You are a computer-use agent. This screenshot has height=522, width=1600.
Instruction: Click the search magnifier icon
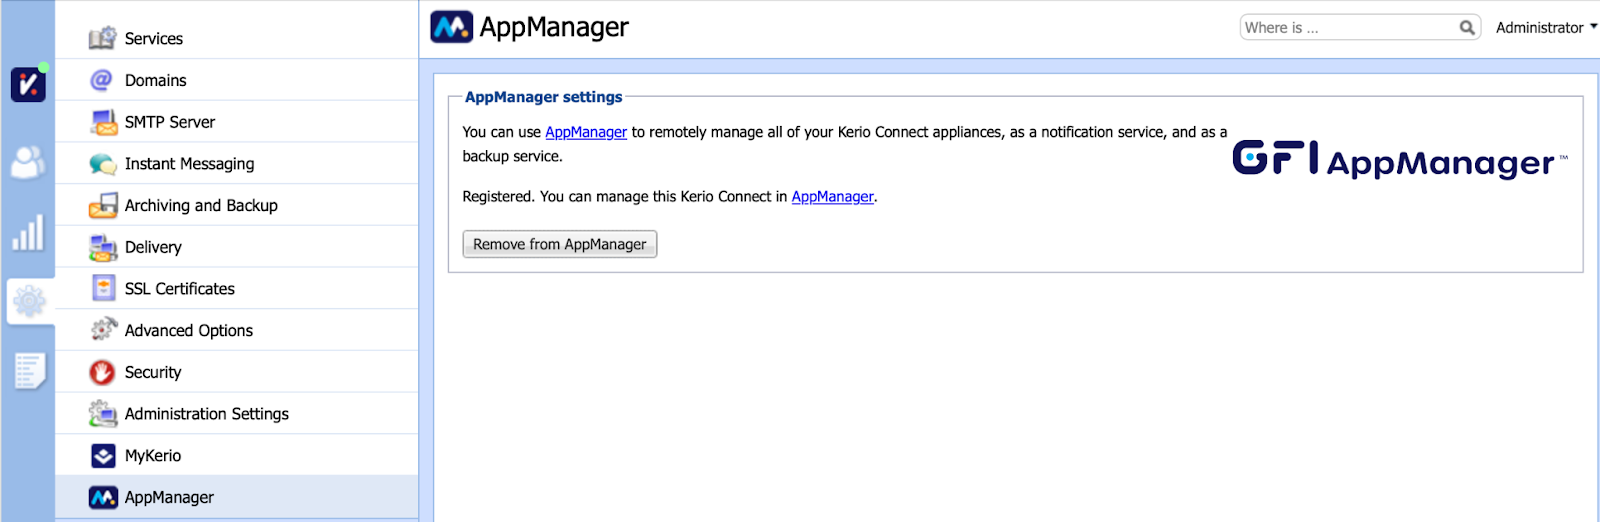pos(1467,28)
